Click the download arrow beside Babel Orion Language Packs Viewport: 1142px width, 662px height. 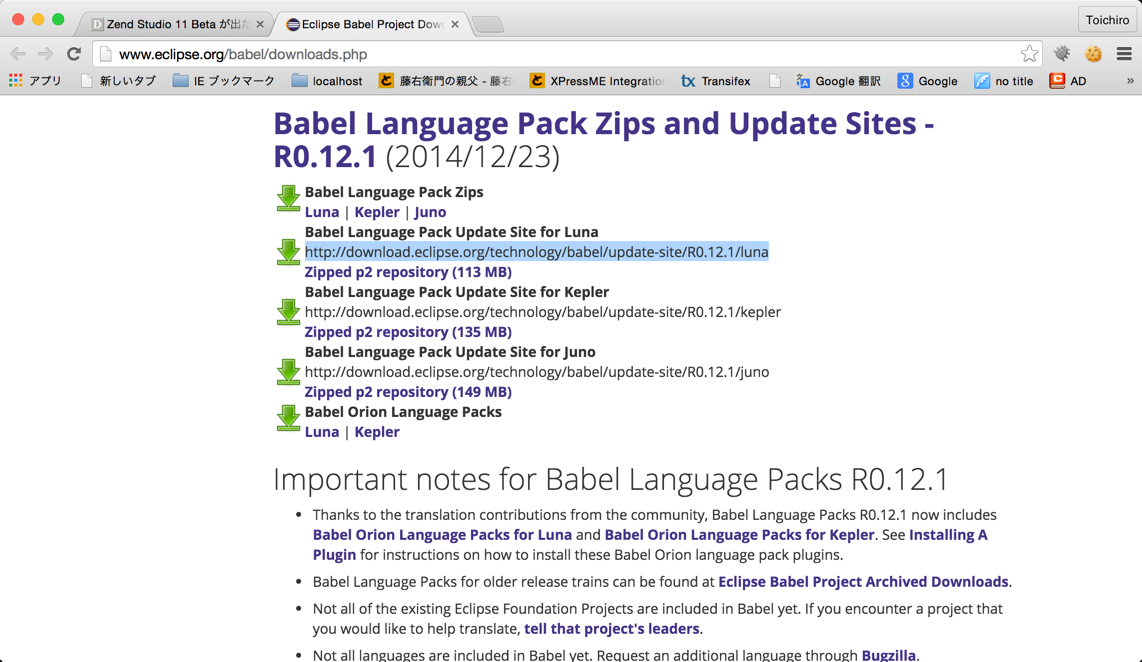coord(288,418)
